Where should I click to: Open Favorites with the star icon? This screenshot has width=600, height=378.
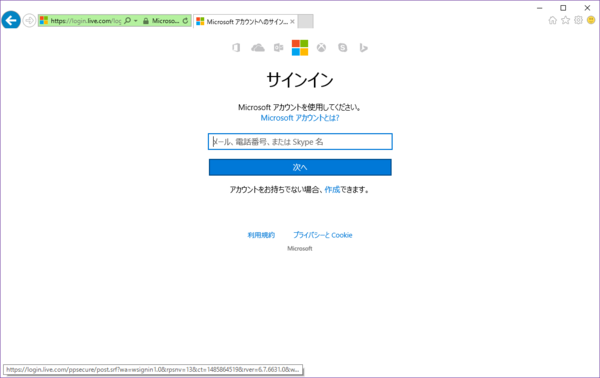(x=565, y=20)
